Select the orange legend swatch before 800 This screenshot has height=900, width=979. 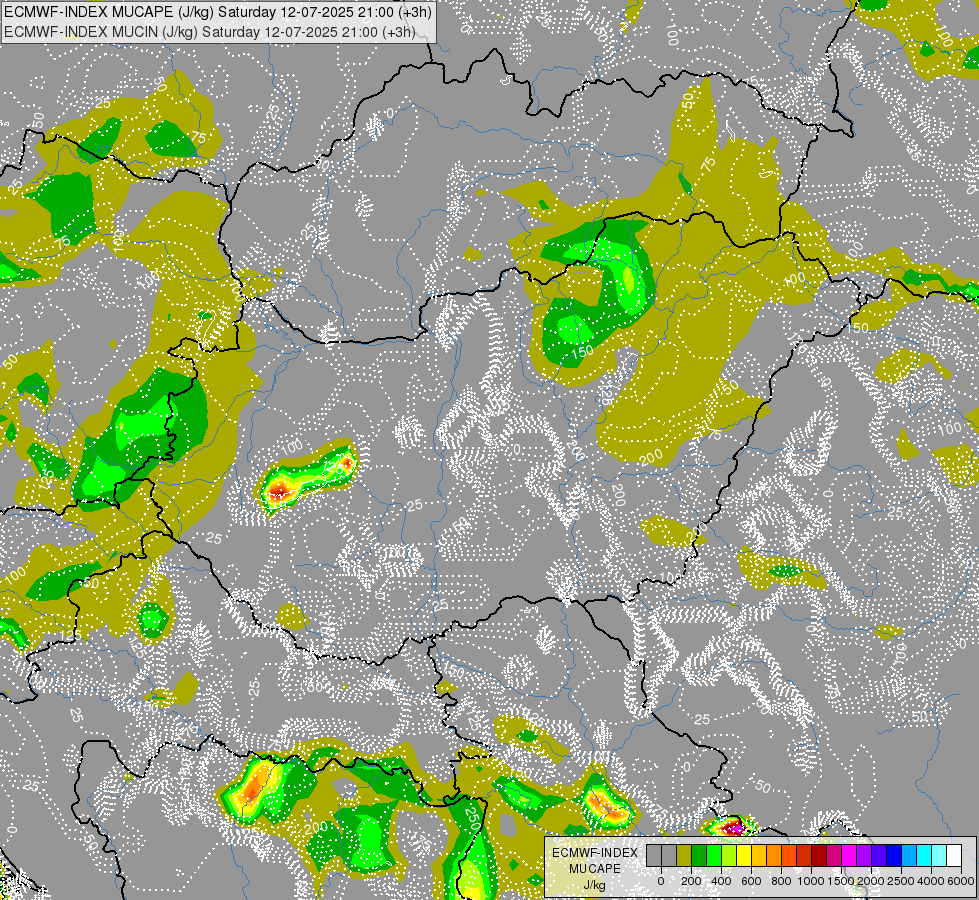click(774, 856)
